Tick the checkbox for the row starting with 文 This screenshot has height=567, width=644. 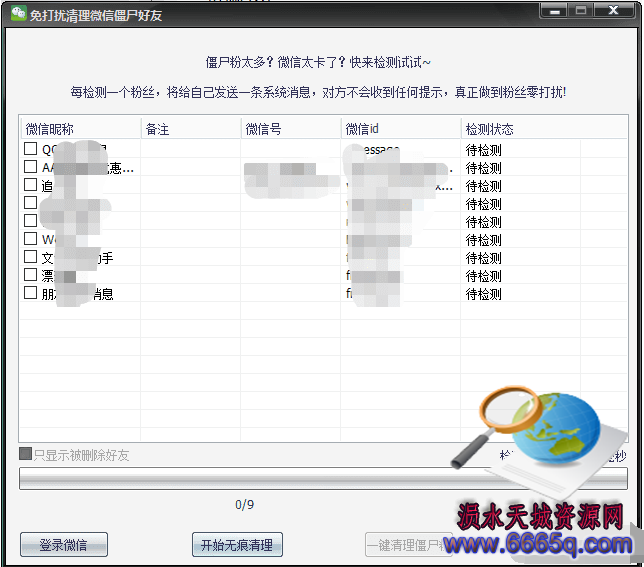(30, 257)
